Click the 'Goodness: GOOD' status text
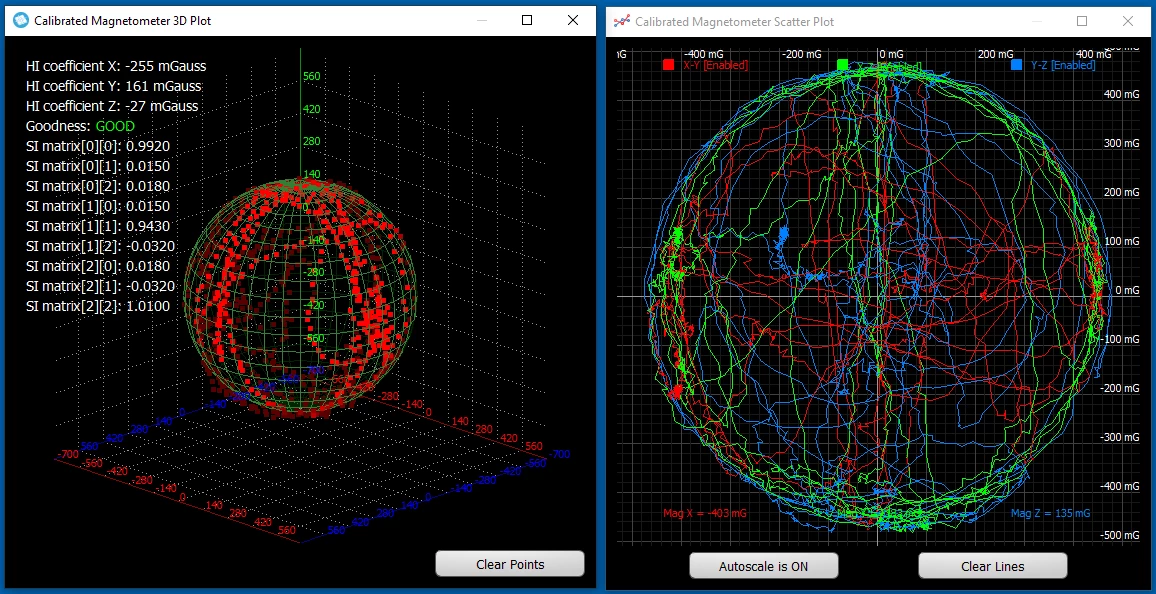The height and width of the screenshot is (594, 1156). [x=80, y=126]
